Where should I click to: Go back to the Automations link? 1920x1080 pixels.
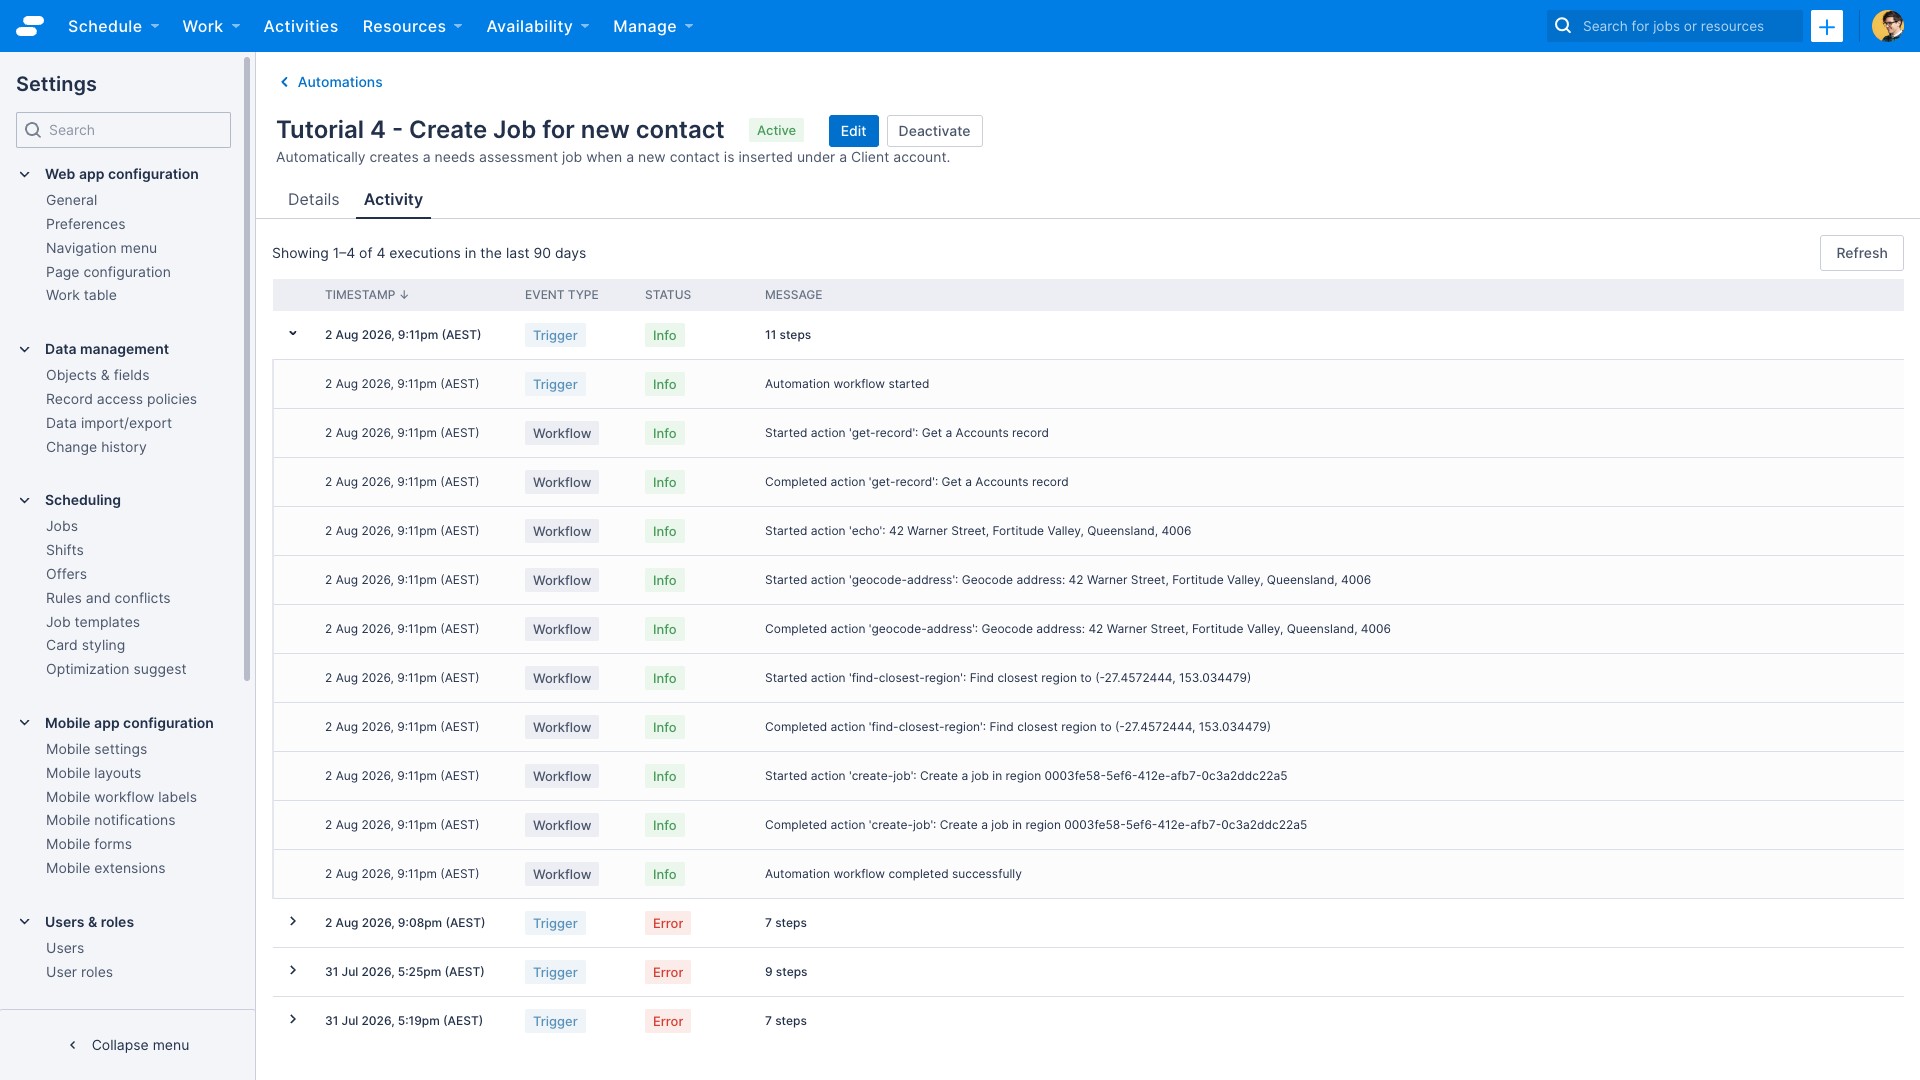point(340,82)
